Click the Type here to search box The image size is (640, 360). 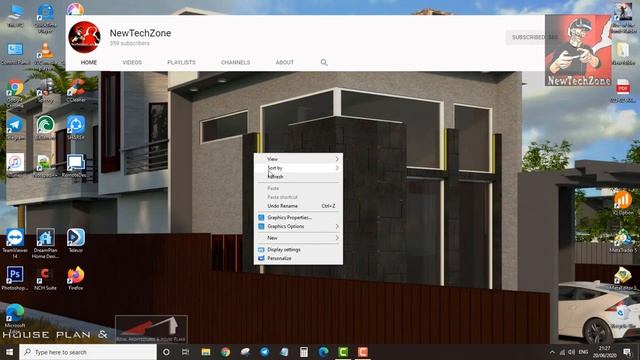tap(88, 352)
